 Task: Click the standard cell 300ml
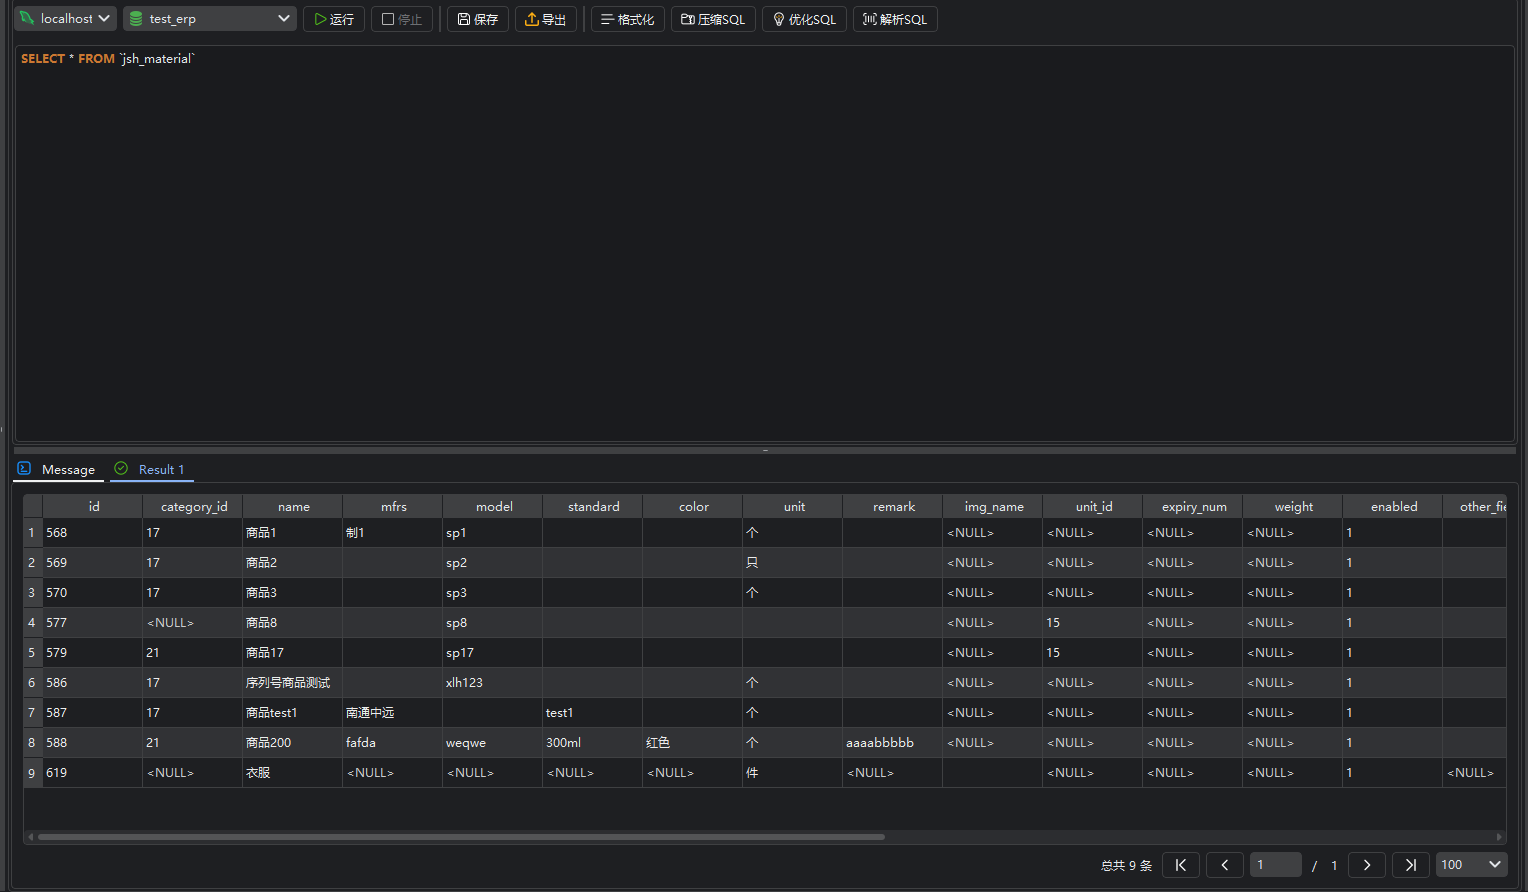click(593, 743)
